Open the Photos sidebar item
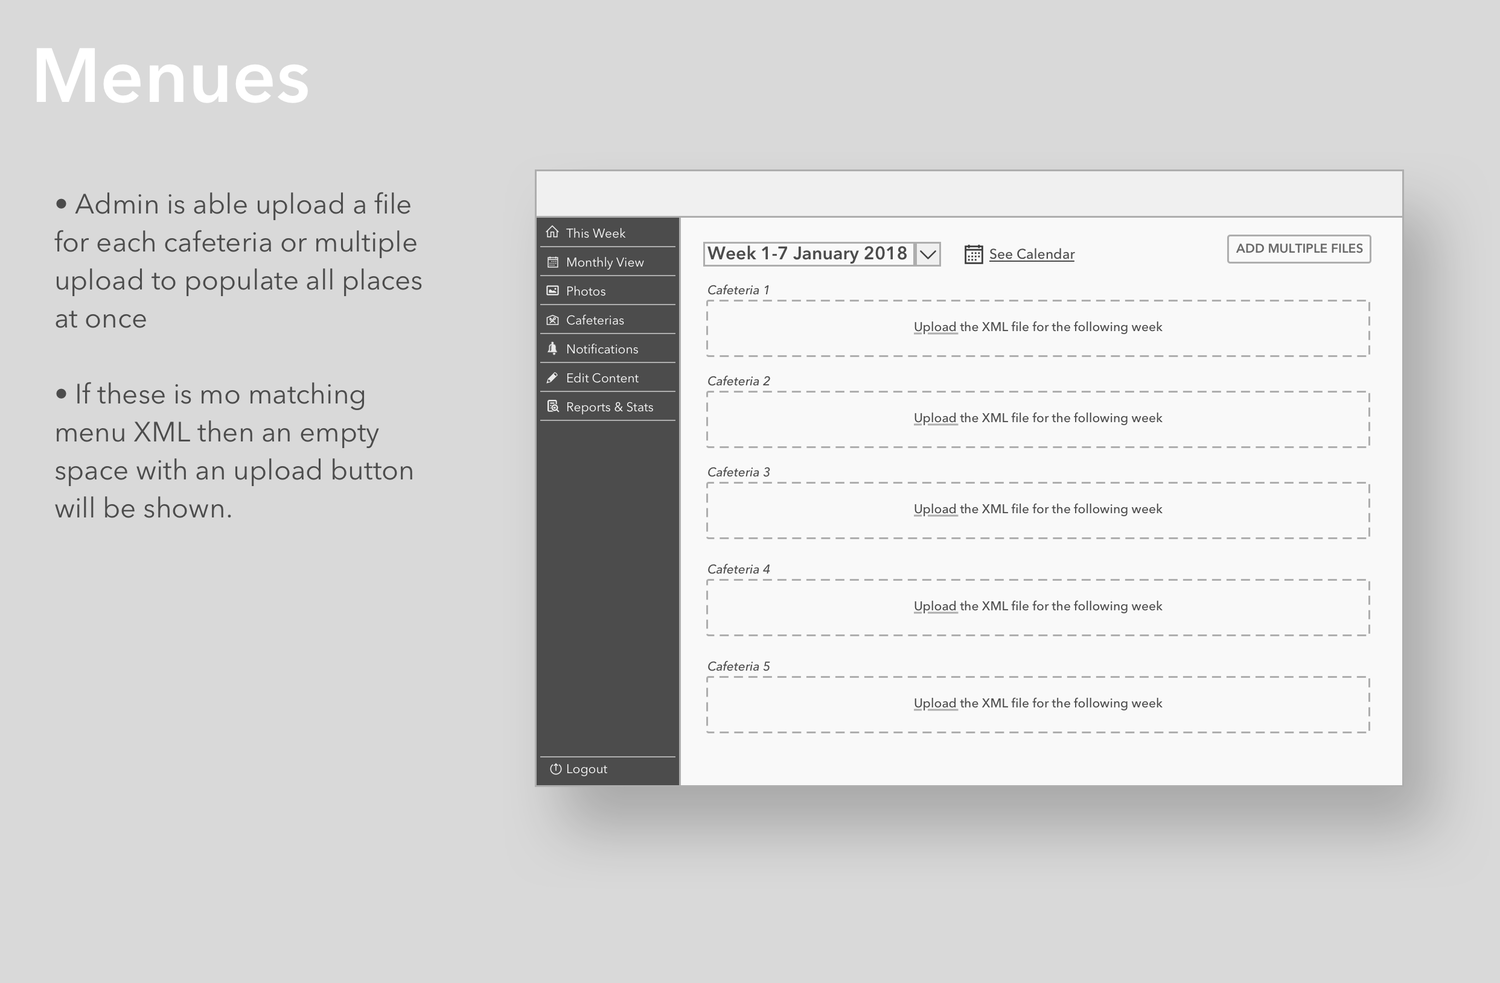This screenshot has height=983, width=1500. pos(608,291)
